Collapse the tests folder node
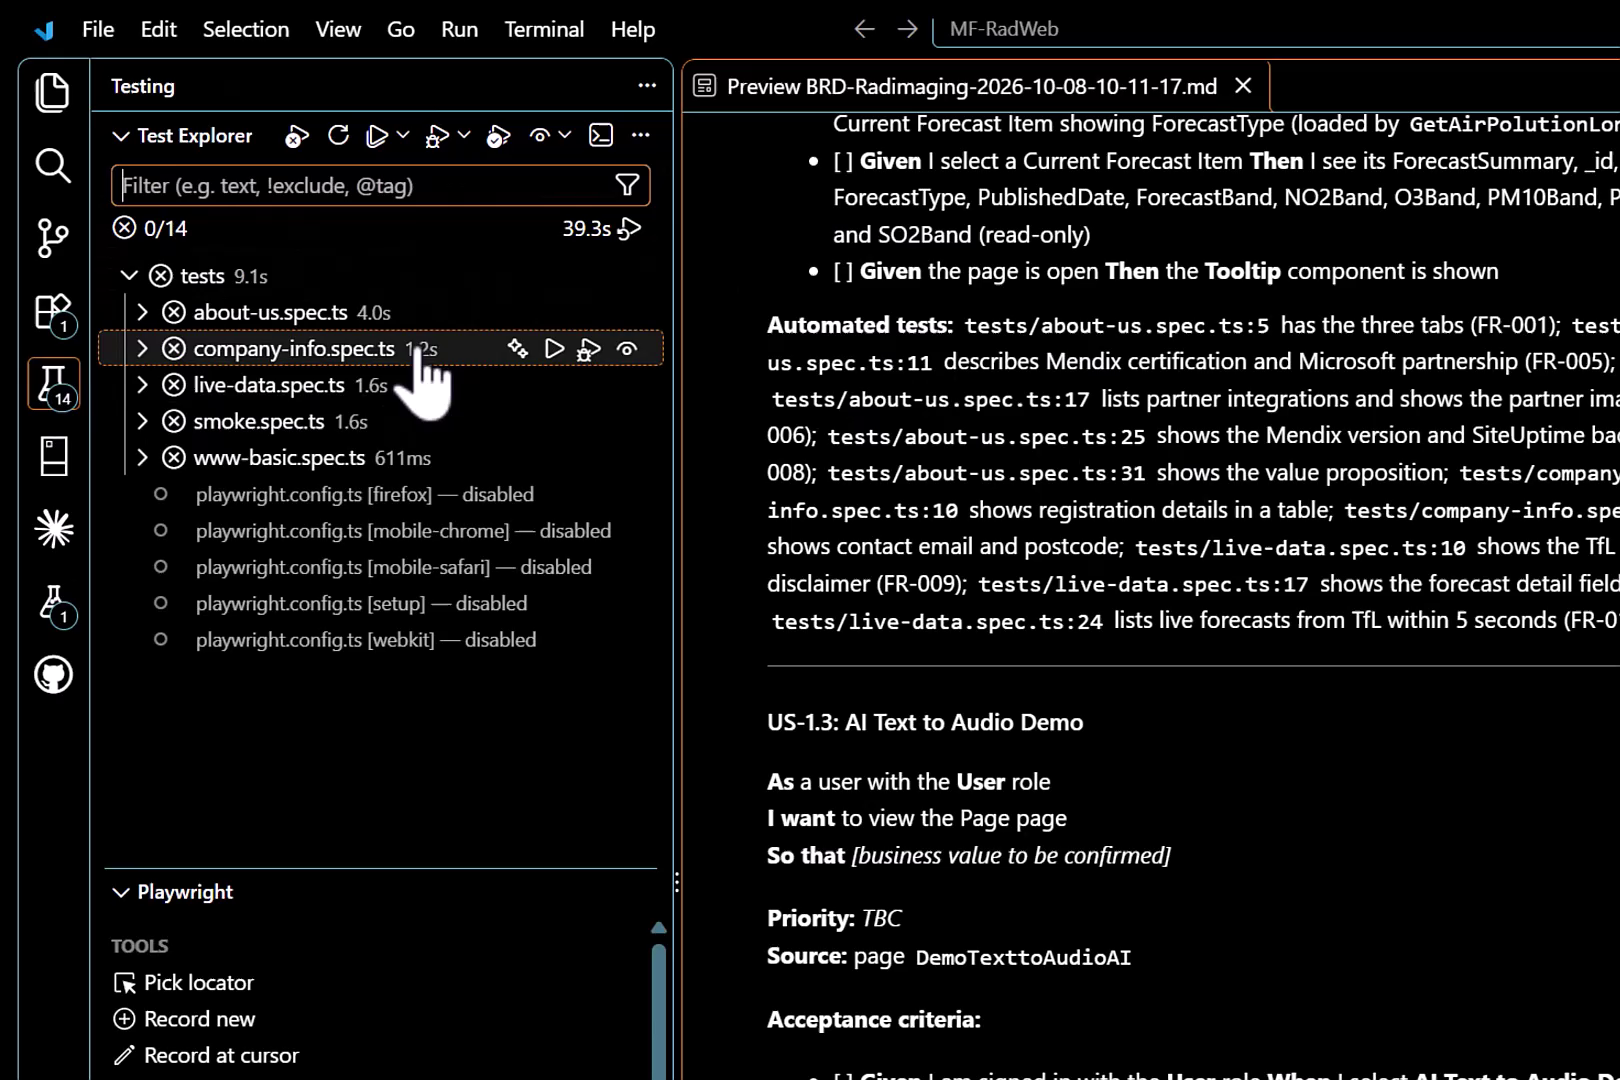 click(x=129, y=275)
